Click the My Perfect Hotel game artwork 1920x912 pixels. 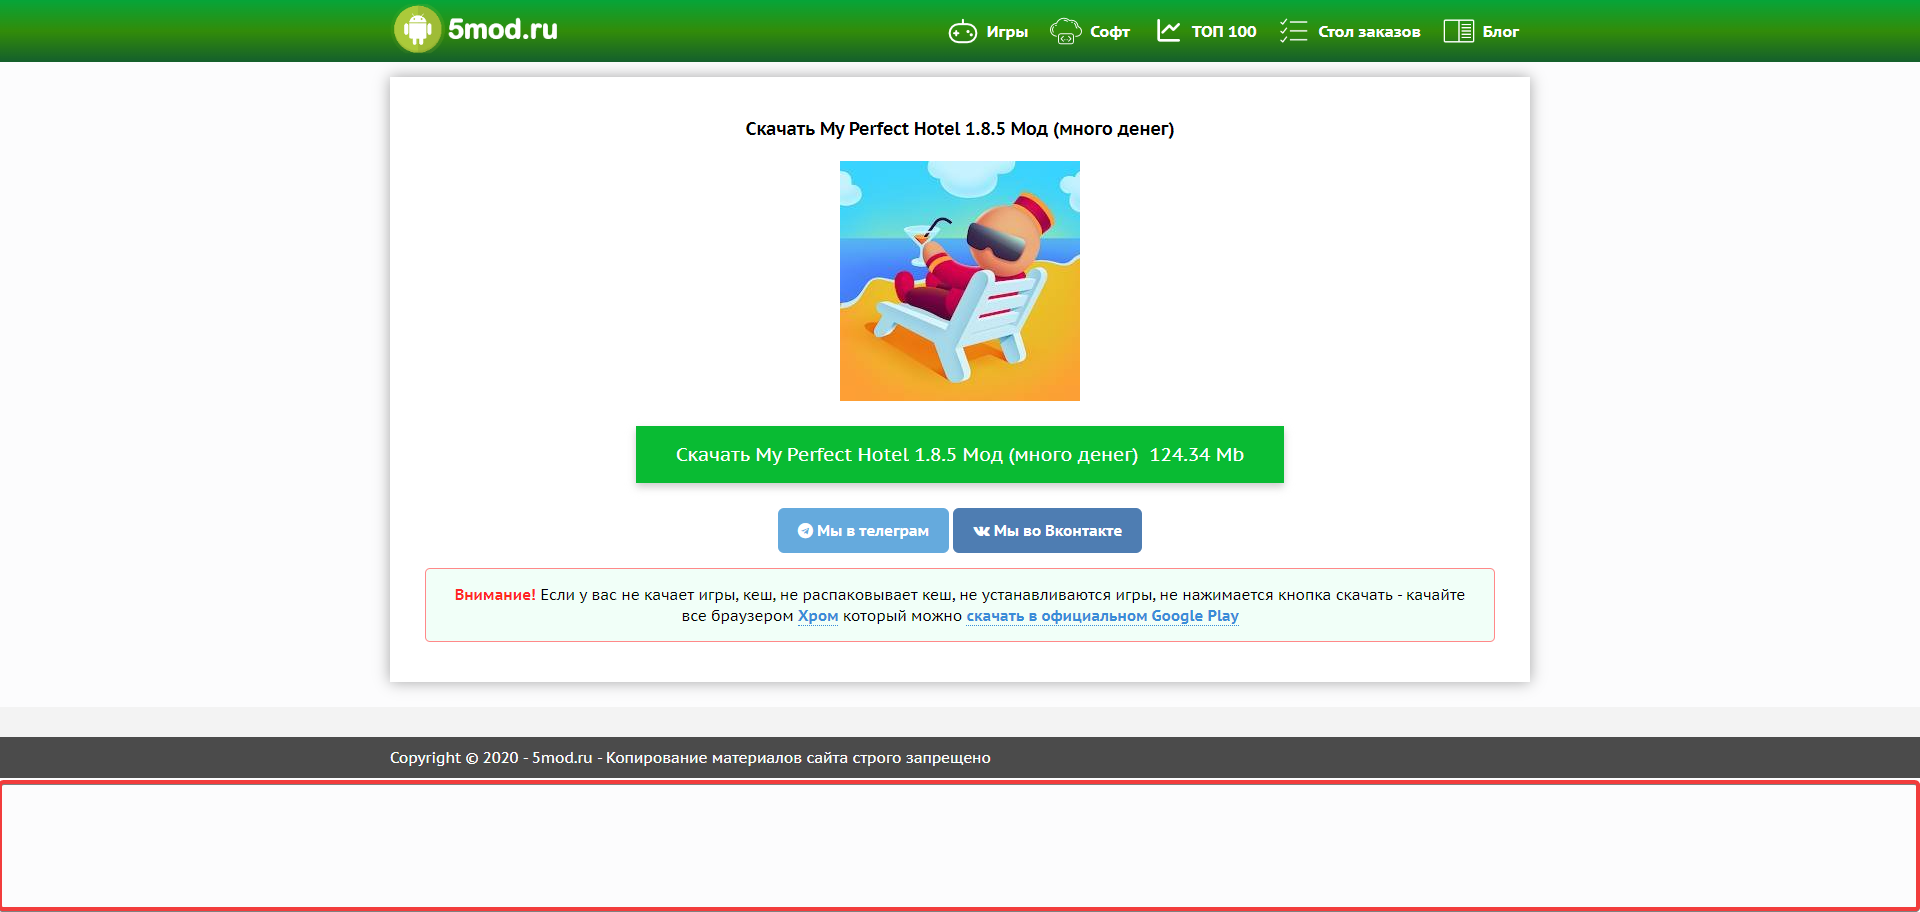coord(959,281)
